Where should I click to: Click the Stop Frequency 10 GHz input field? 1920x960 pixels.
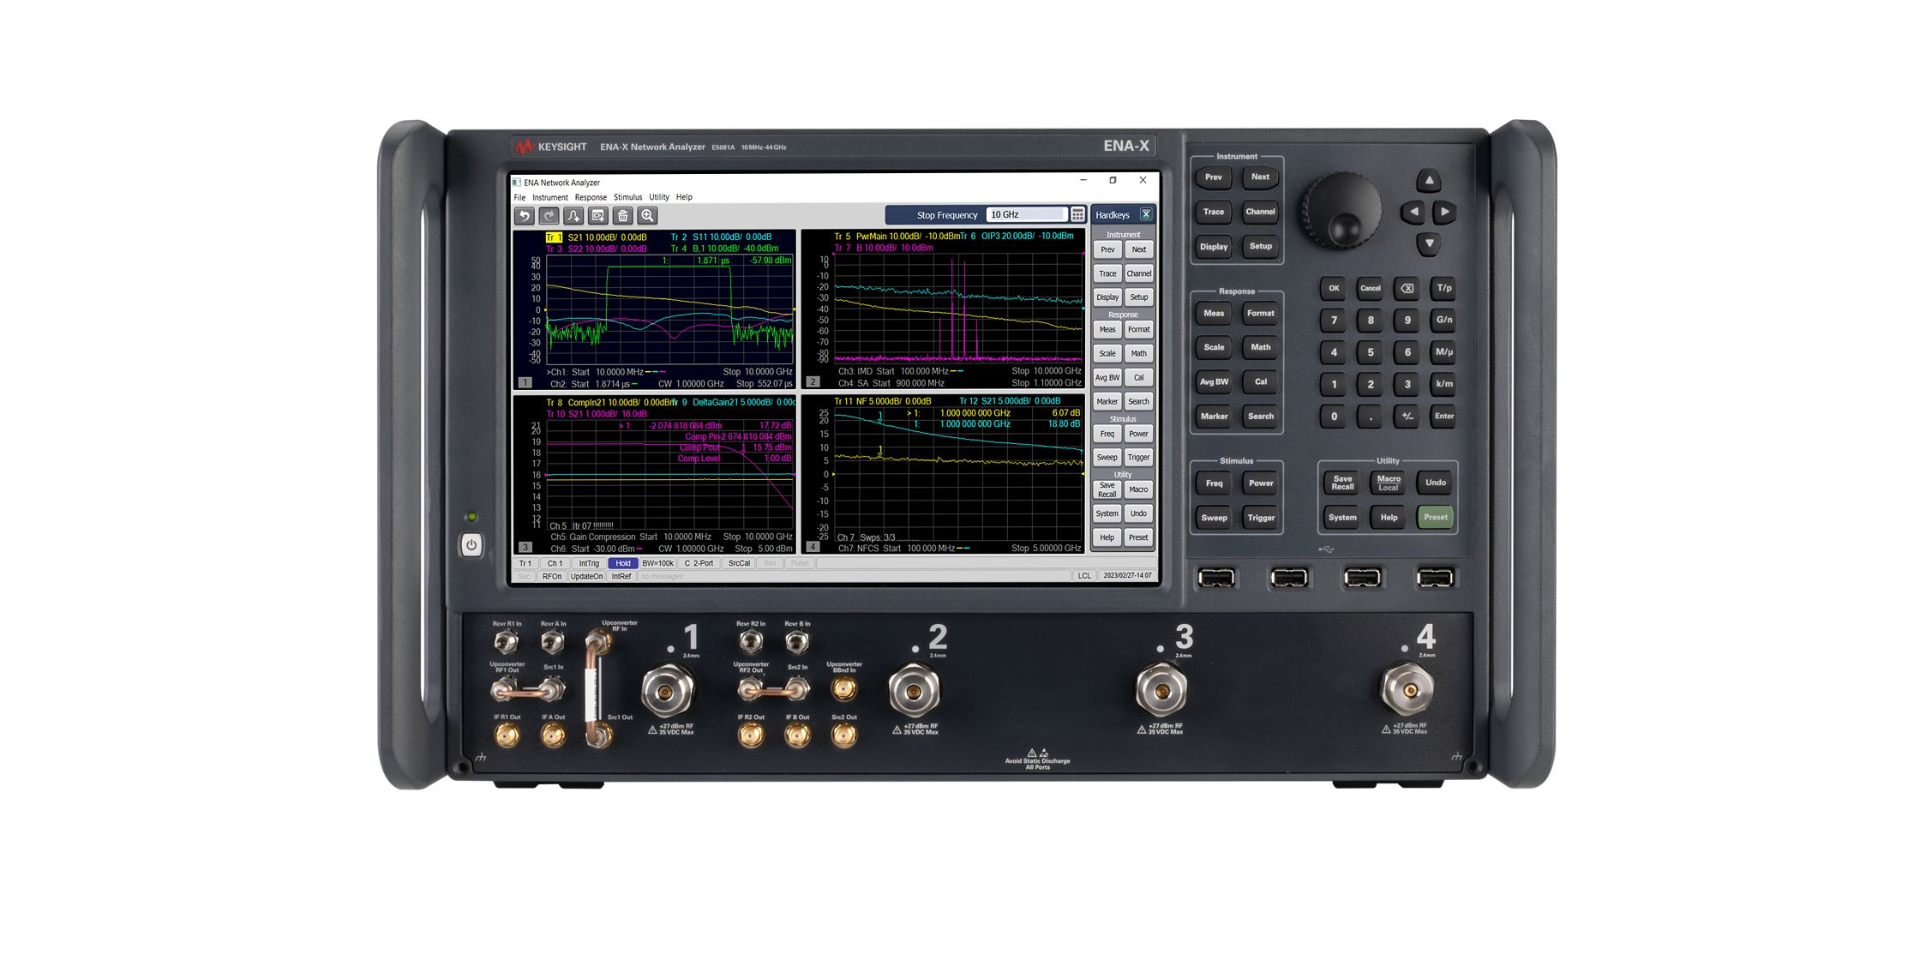click(x=1026, y=214)
